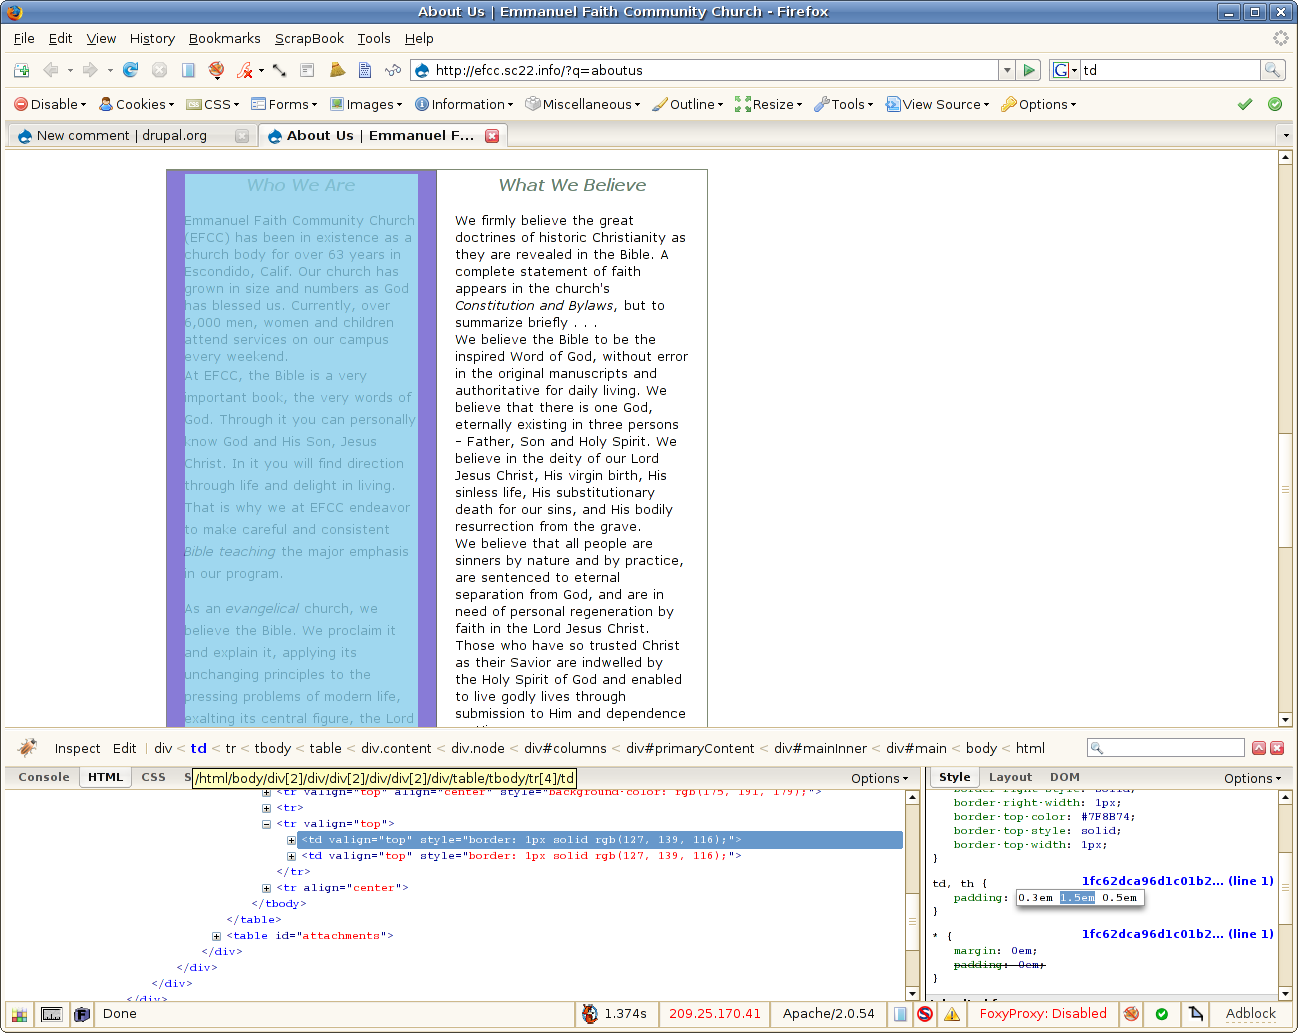
Task: Reload the page with the refresh icon
Action: (130, 70)
